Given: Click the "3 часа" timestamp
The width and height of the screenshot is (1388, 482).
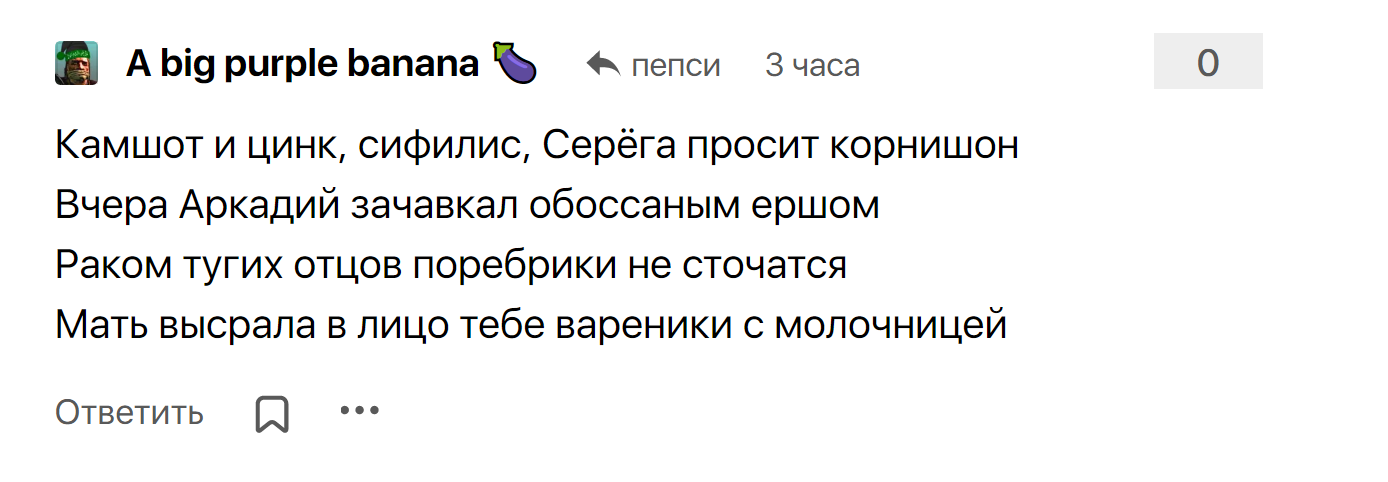Looking at the screenshot, I should (812, 66).
